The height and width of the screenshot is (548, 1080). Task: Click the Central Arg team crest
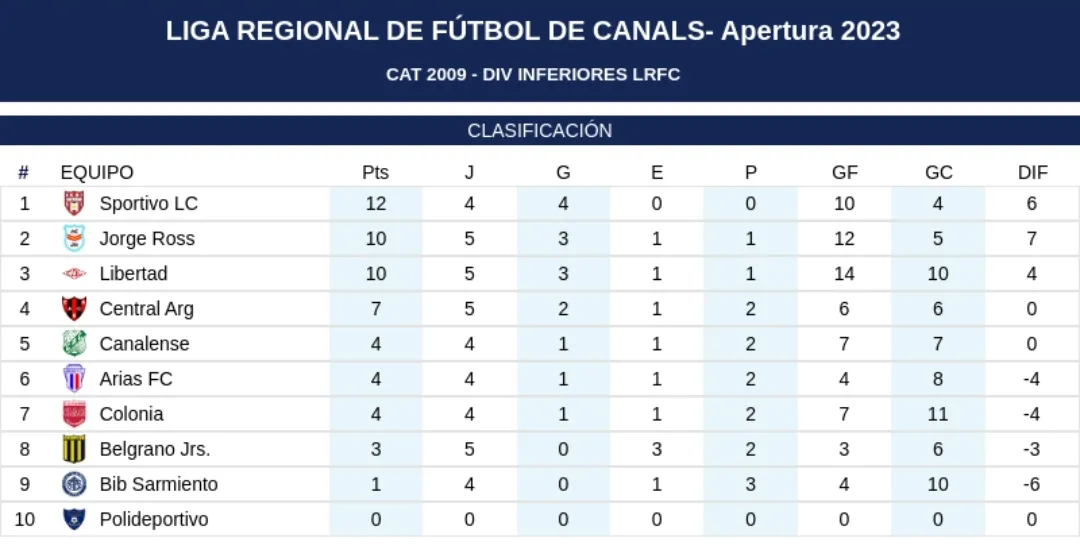(x=74, y=309)
